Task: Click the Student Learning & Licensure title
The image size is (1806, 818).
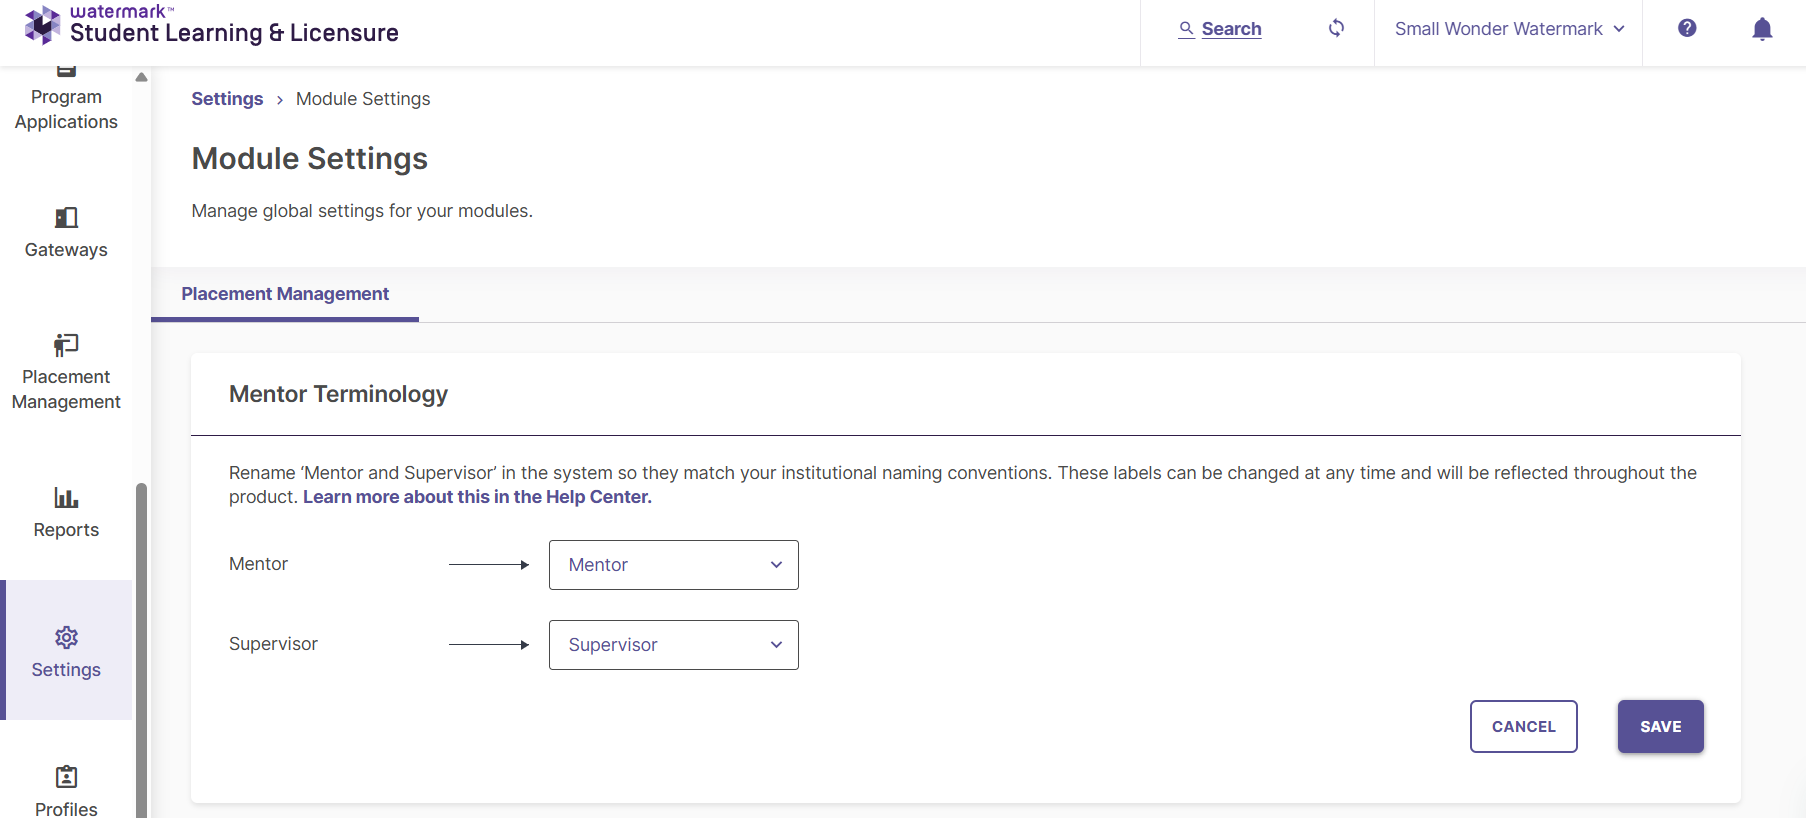Action: [x=234, y=33]
